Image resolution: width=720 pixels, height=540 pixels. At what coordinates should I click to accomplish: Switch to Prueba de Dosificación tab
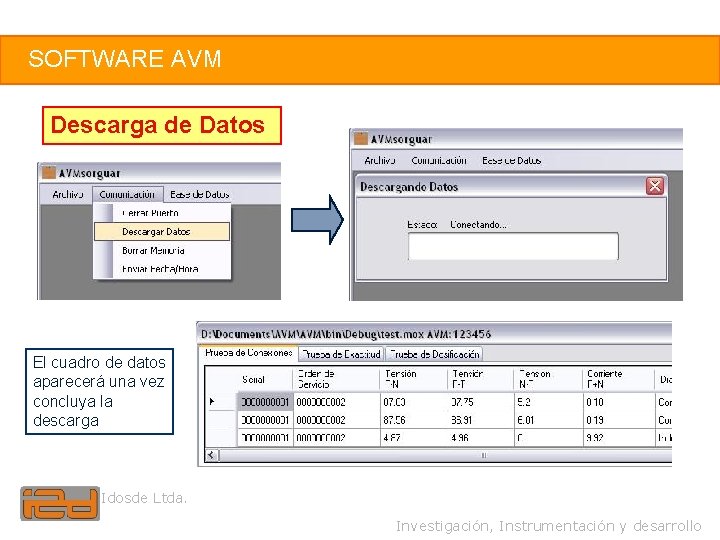click(434, 354)
